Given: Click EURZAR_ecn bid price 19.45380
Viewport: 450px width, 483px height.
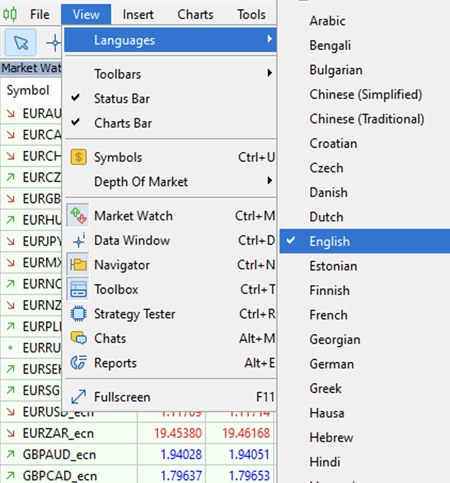Looking at the screenshot, I should tap(178, 433).
